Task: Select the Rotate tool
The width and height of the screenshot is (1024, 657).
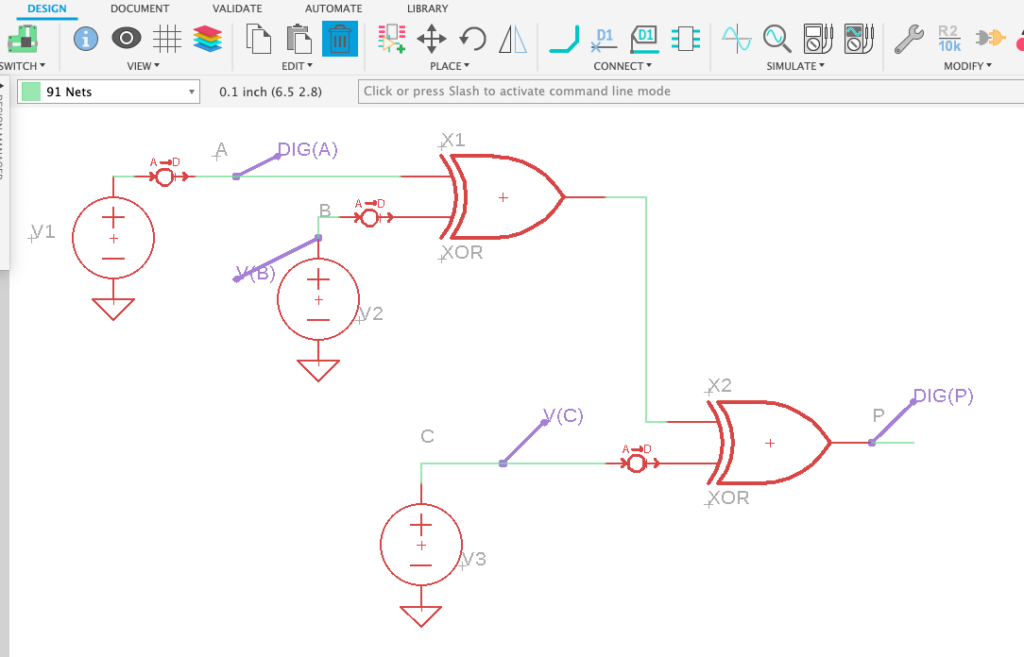Action: 473,39
